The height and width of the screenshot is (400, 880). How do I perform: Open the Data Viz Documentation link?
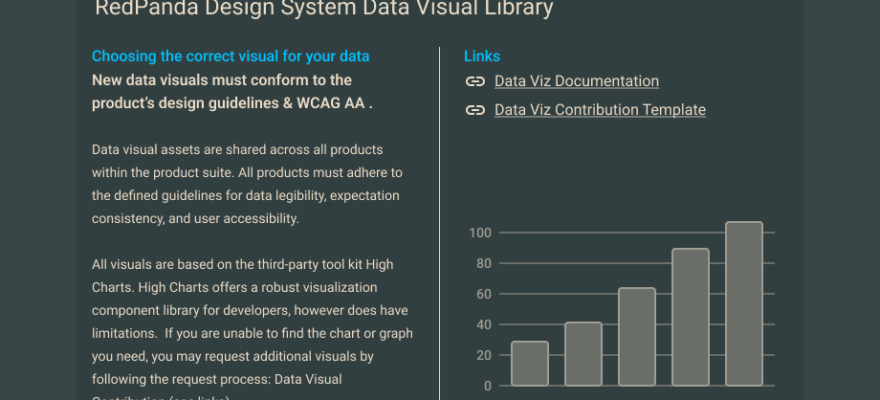pyautogui.click(x=576, y=82)
